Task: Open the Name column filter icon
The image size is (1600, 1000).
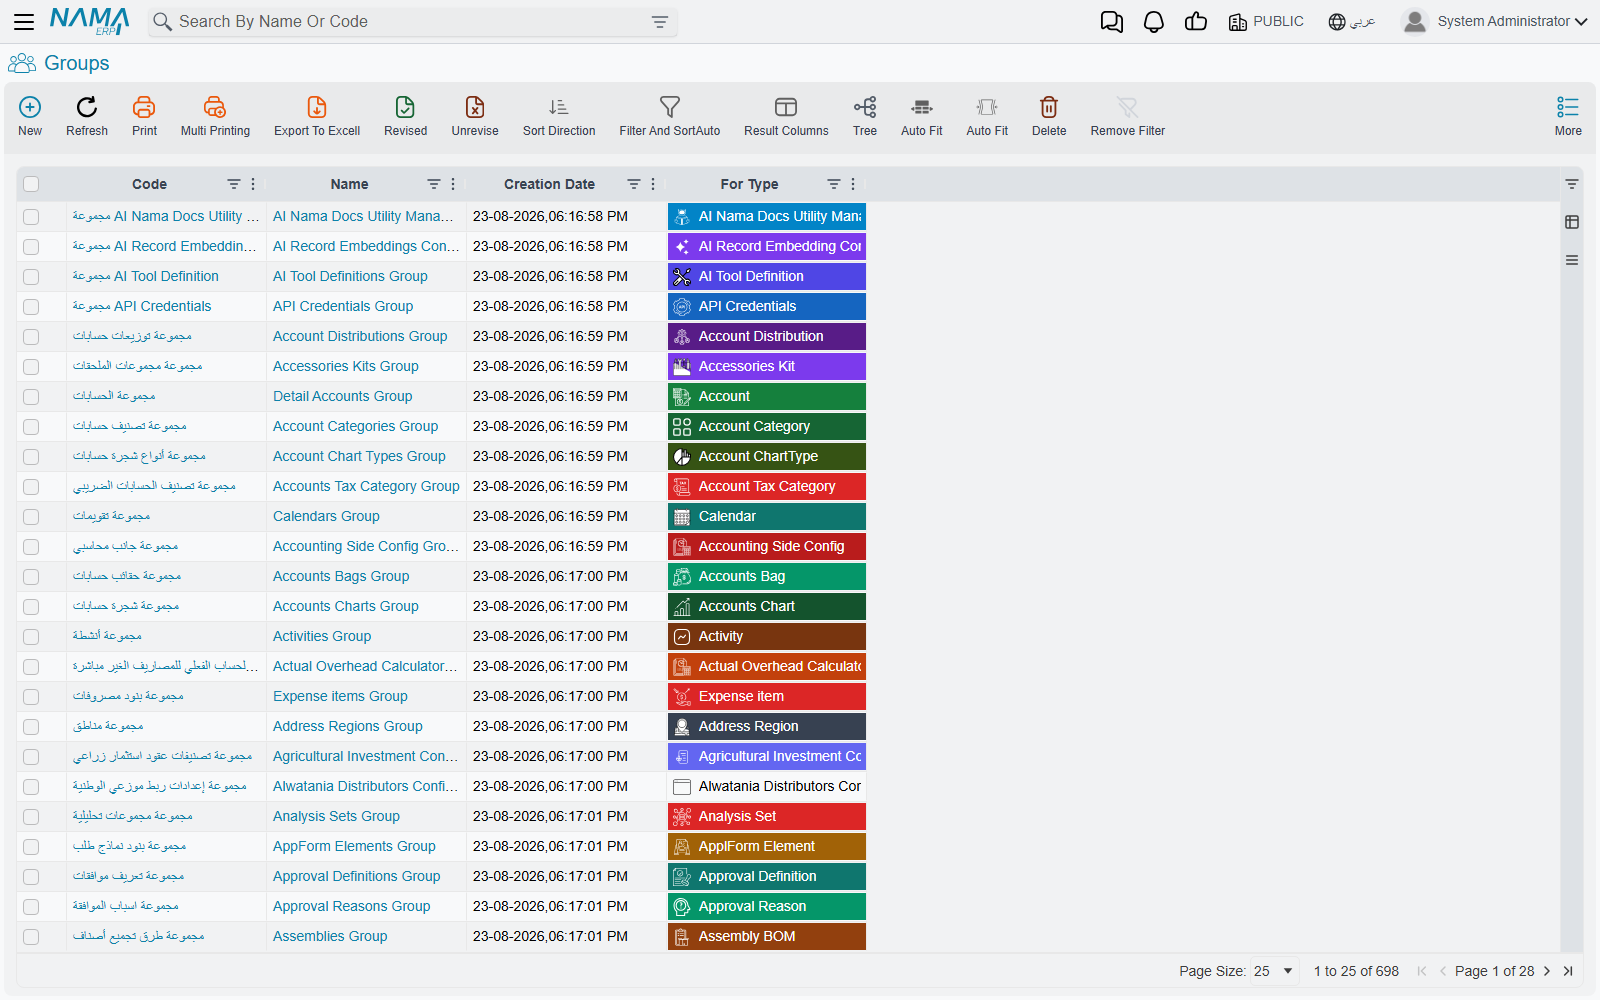Action: click(x=434, y=184)
